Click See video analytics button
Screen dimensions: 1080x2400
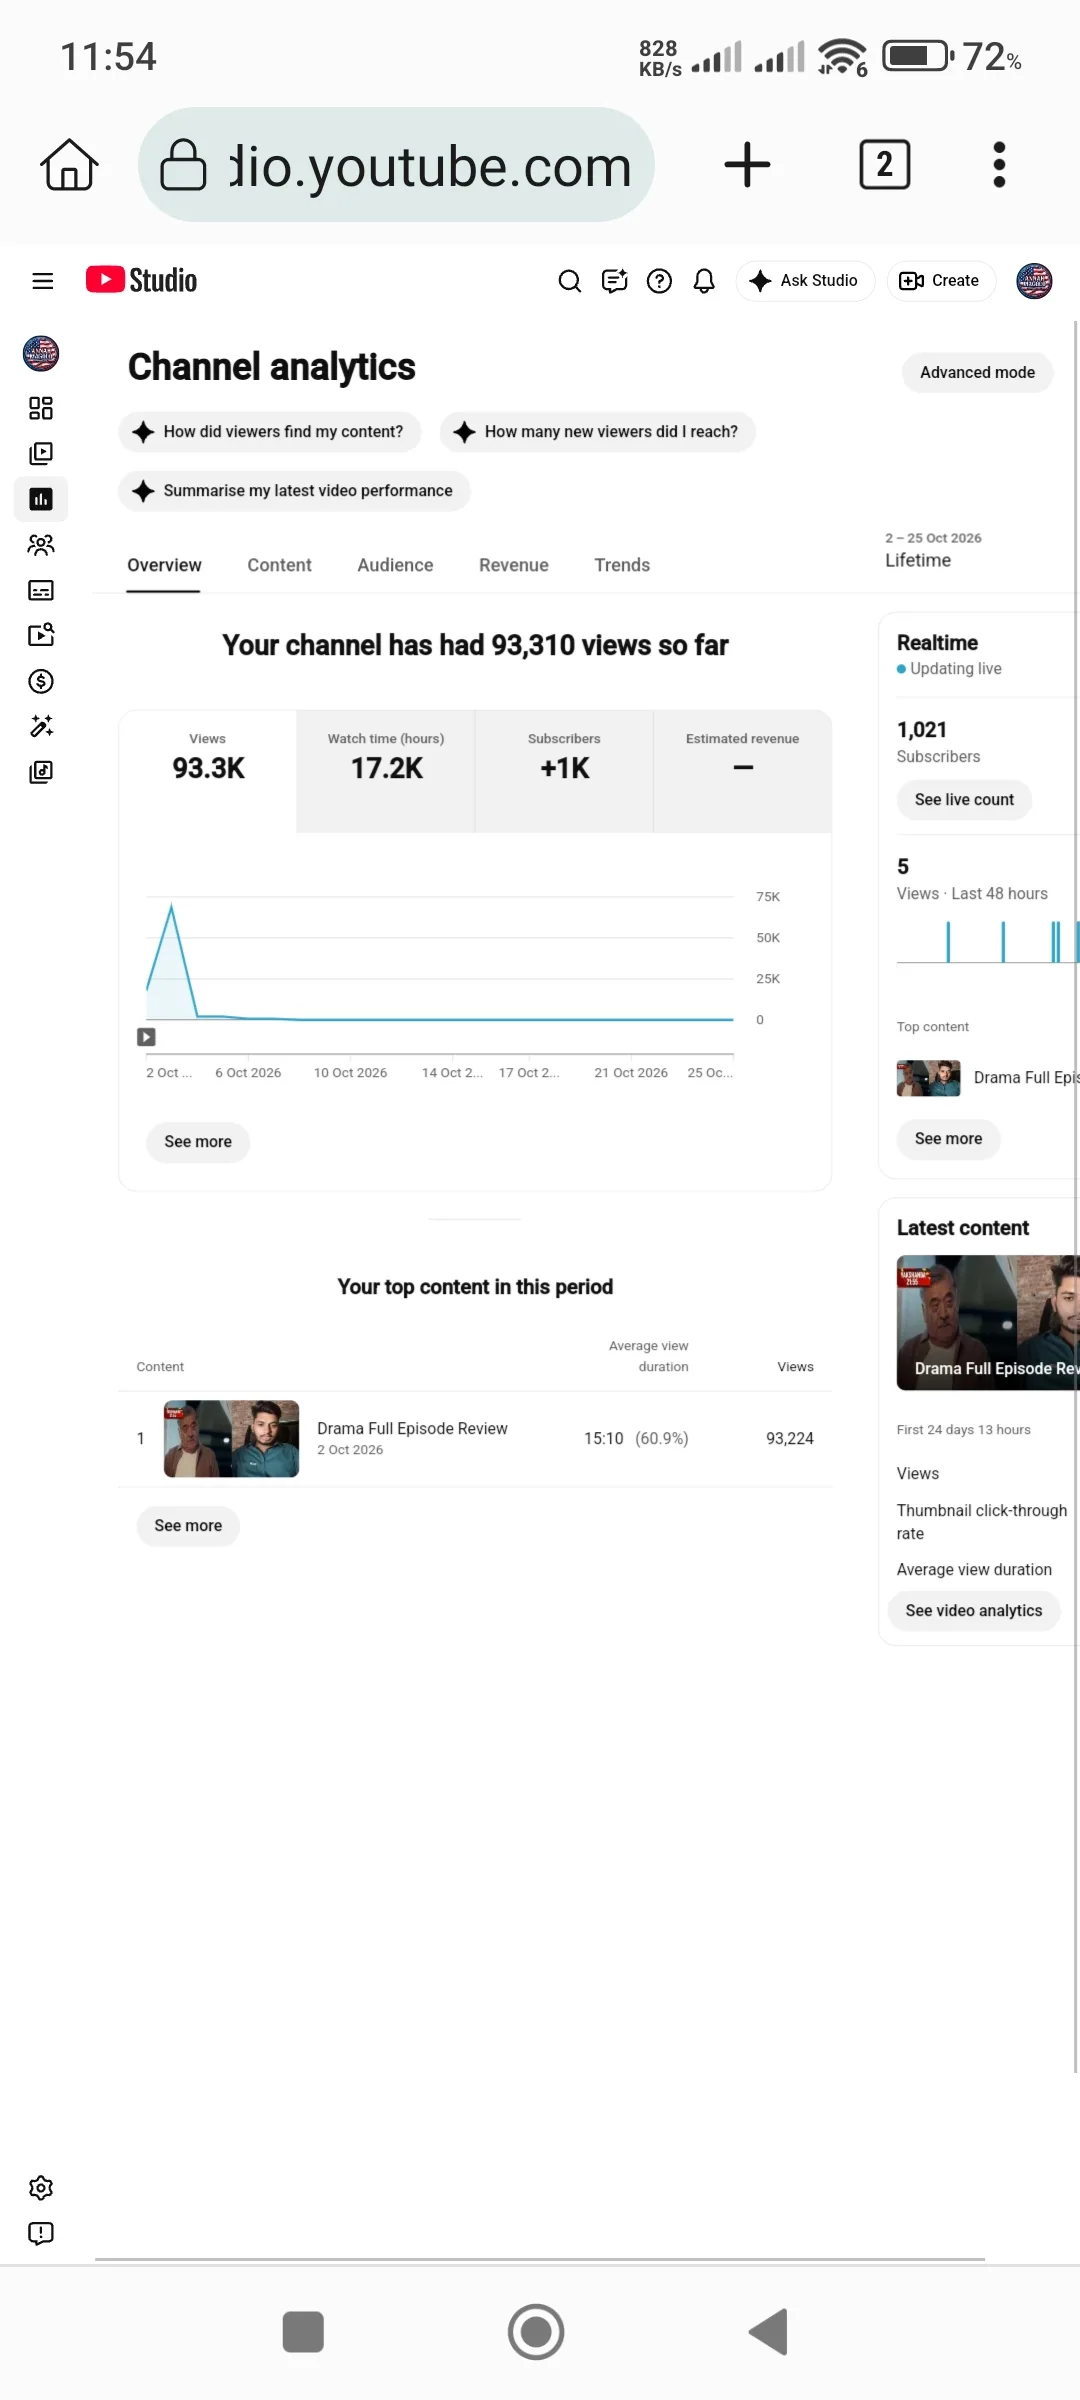pyautogui.click(x=974, y=1611)
